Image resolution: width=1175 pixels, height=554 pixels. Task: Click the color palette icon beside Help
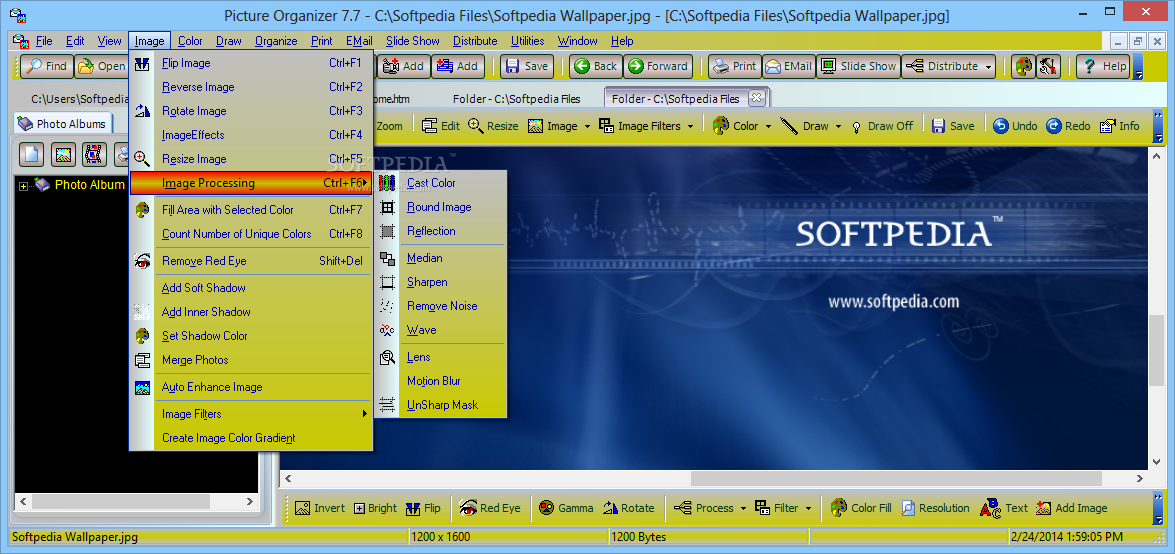tap(1022, 66)
